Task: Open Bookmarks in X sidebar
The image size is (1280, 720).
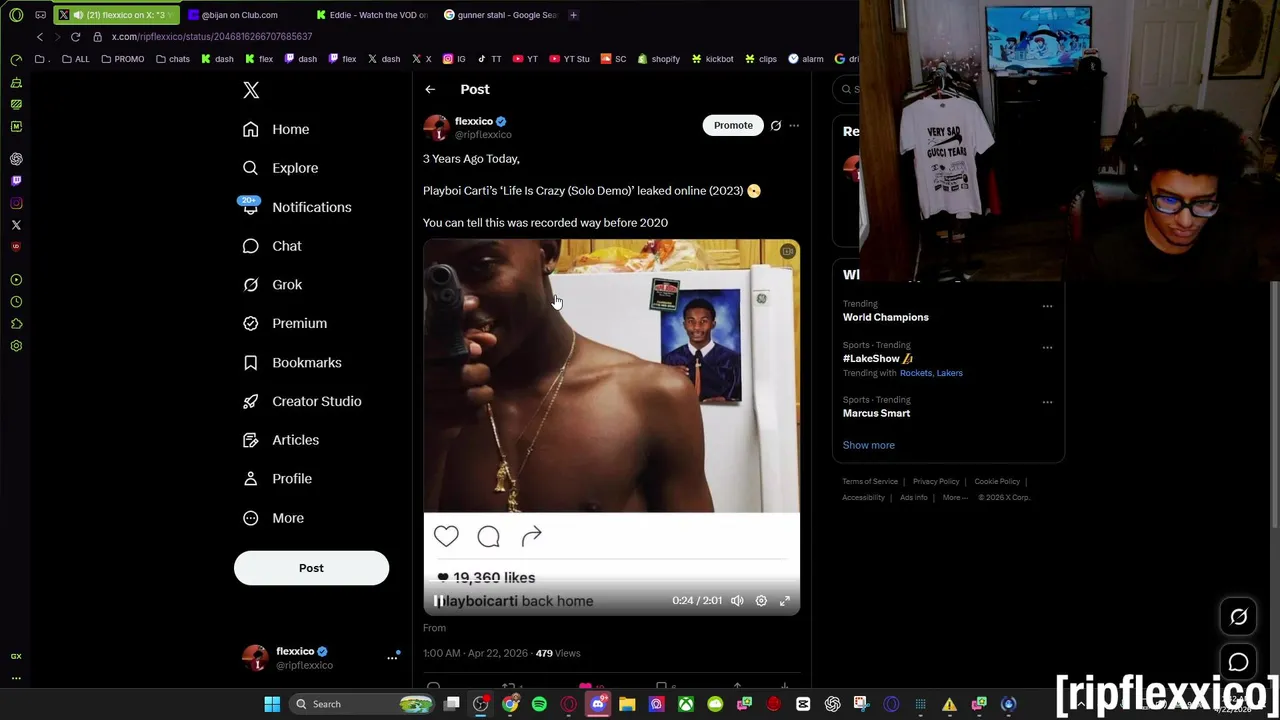Action: click(292, 362)
